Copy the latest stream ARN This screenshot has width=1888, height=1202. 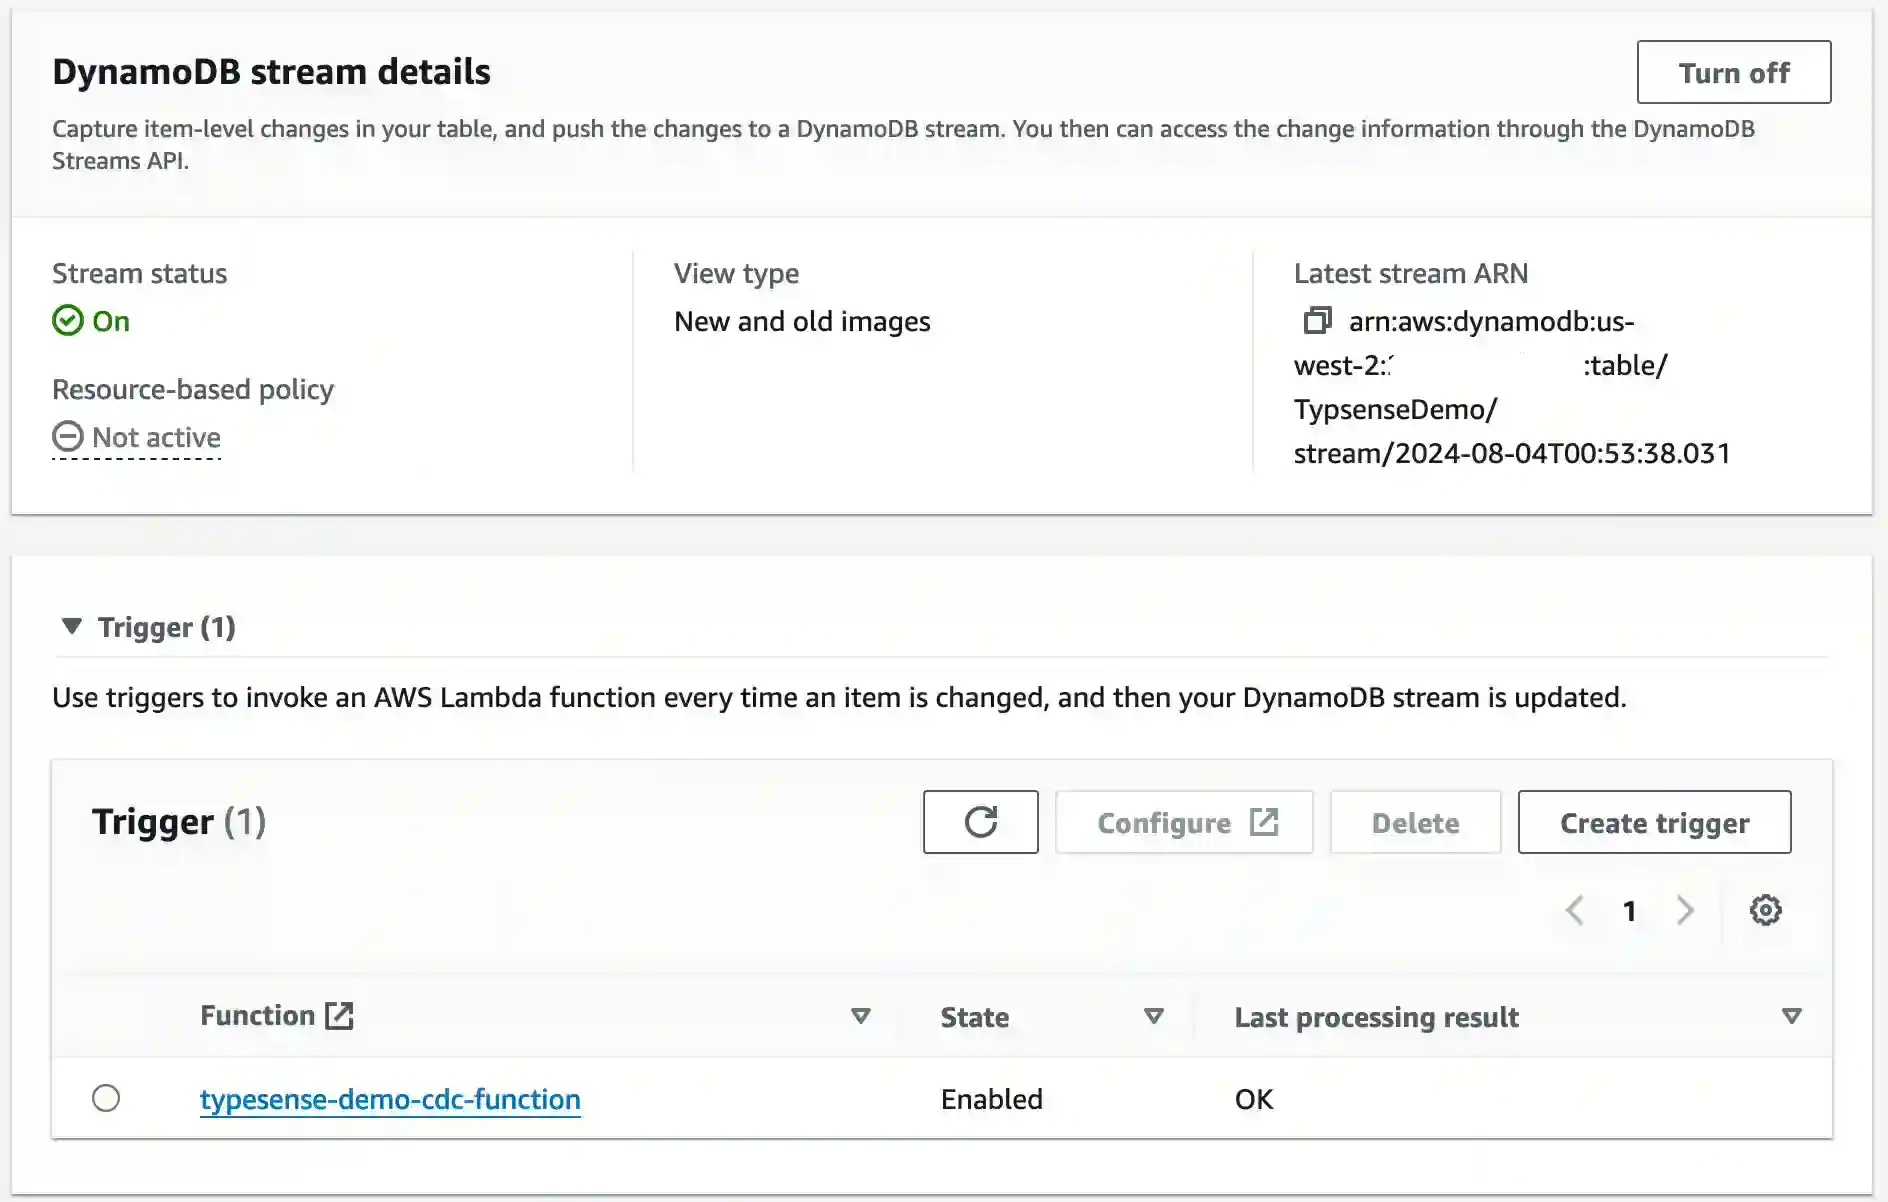[1317, 321]
